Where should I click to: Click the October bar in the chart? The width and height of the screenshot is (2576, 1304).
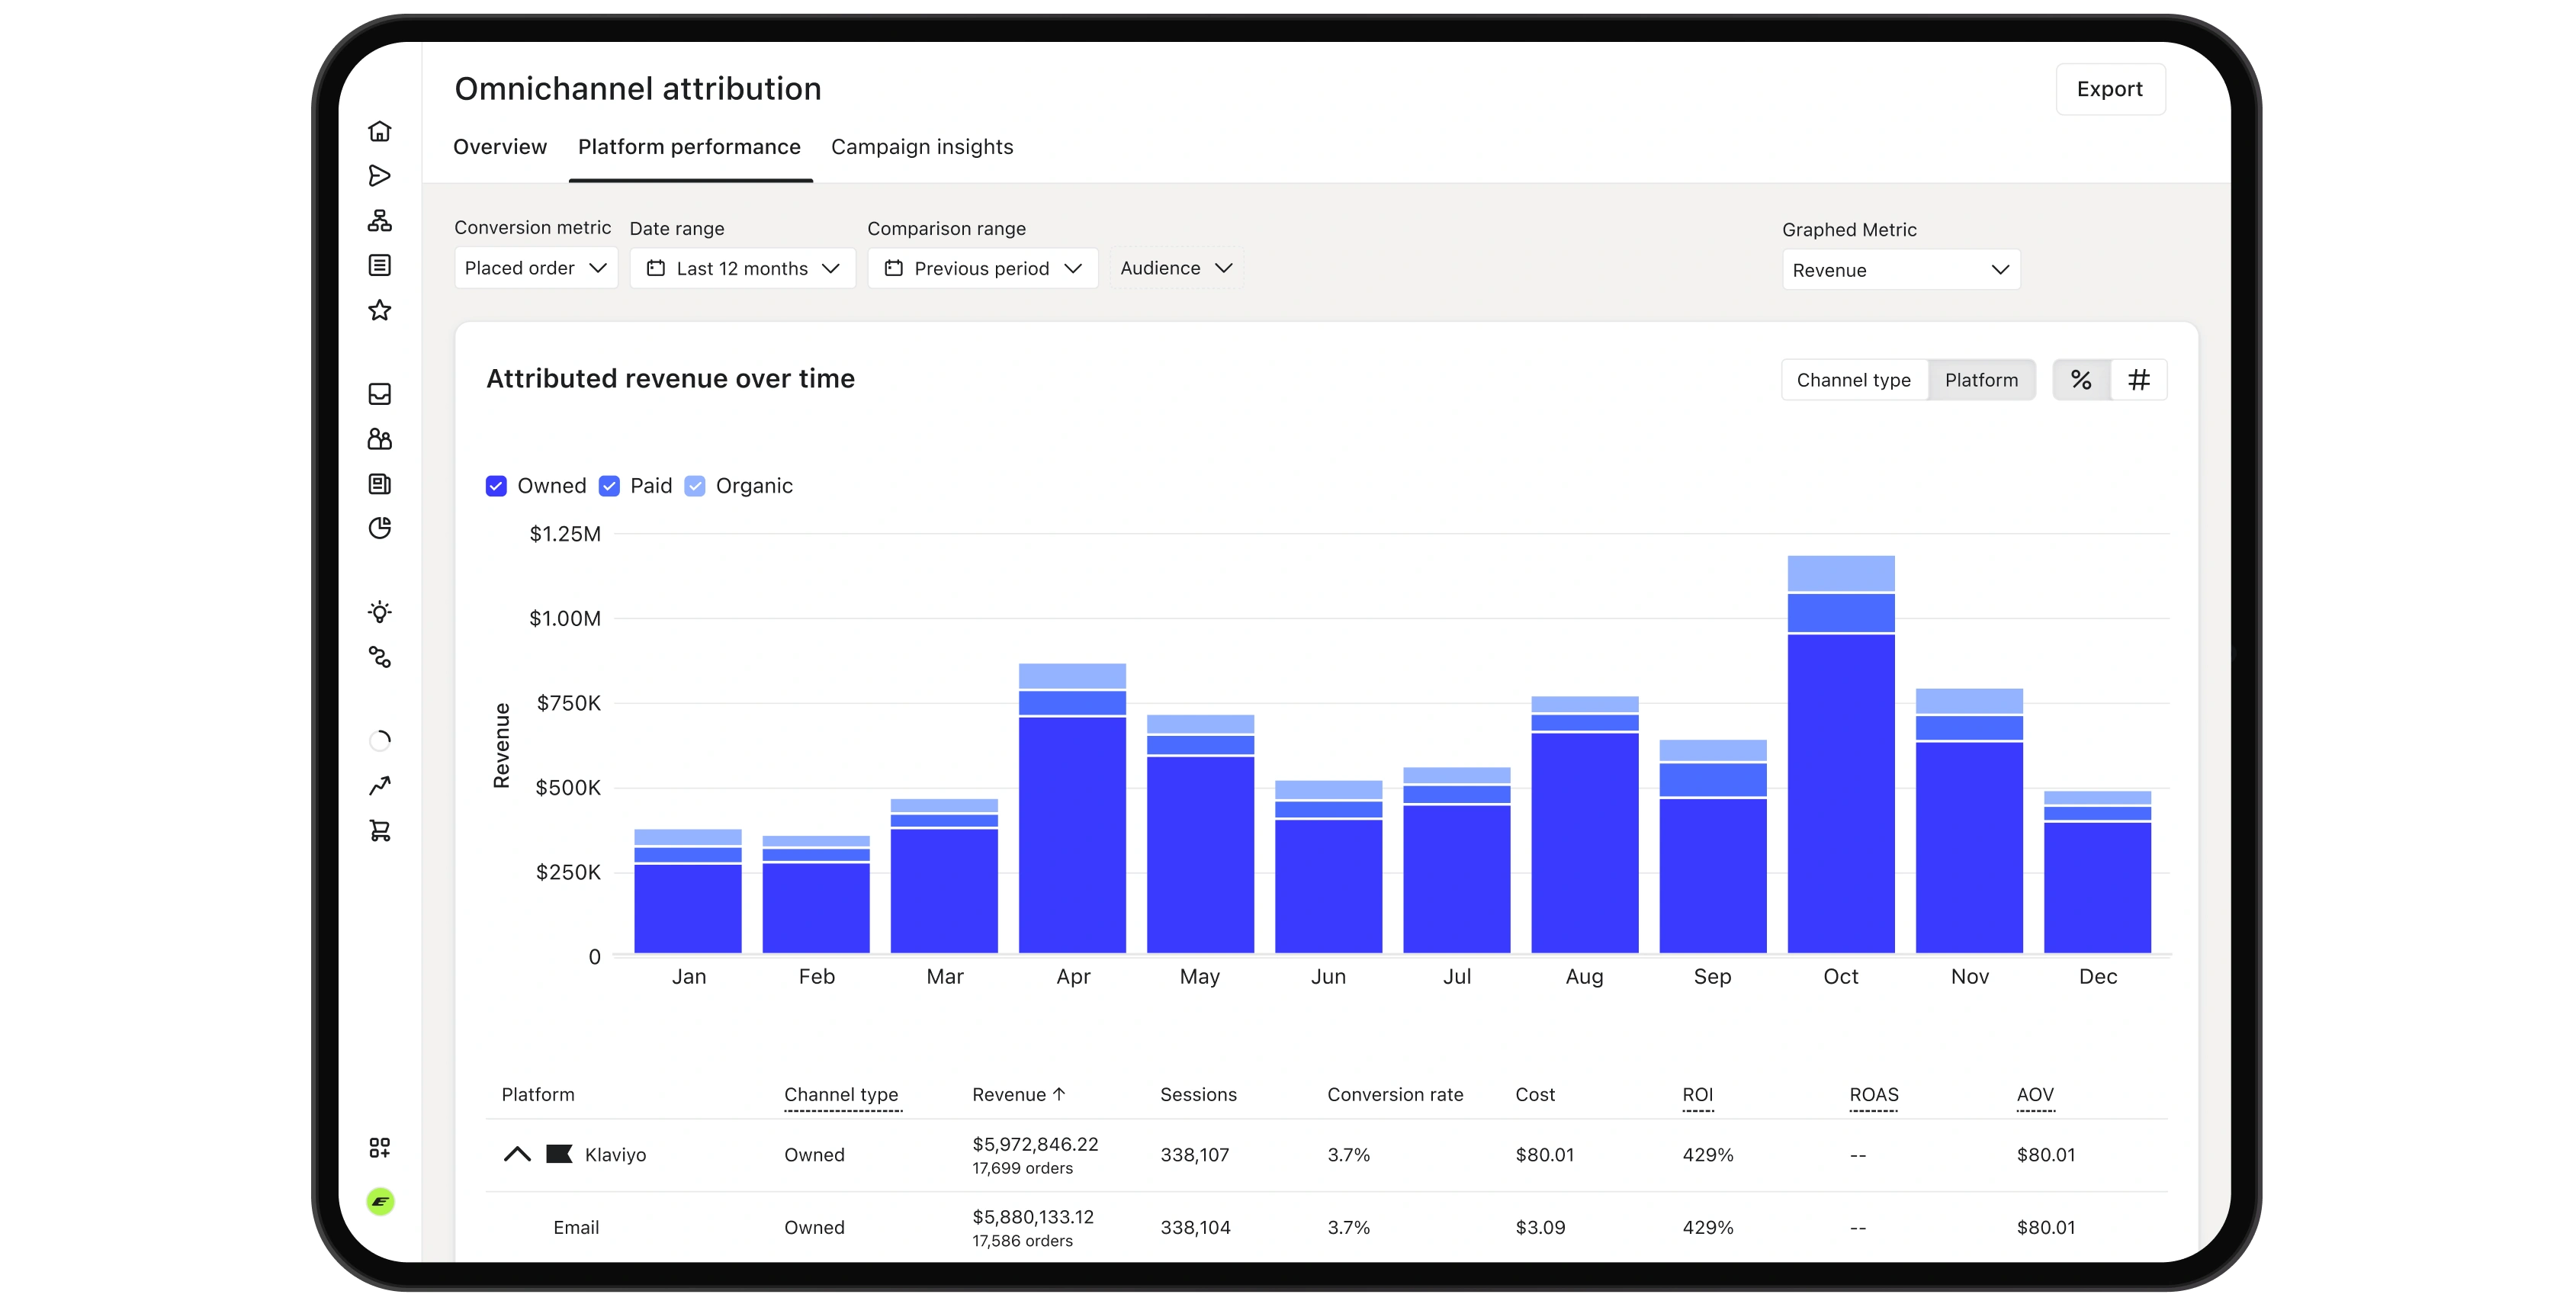[x=1841, y=754]
